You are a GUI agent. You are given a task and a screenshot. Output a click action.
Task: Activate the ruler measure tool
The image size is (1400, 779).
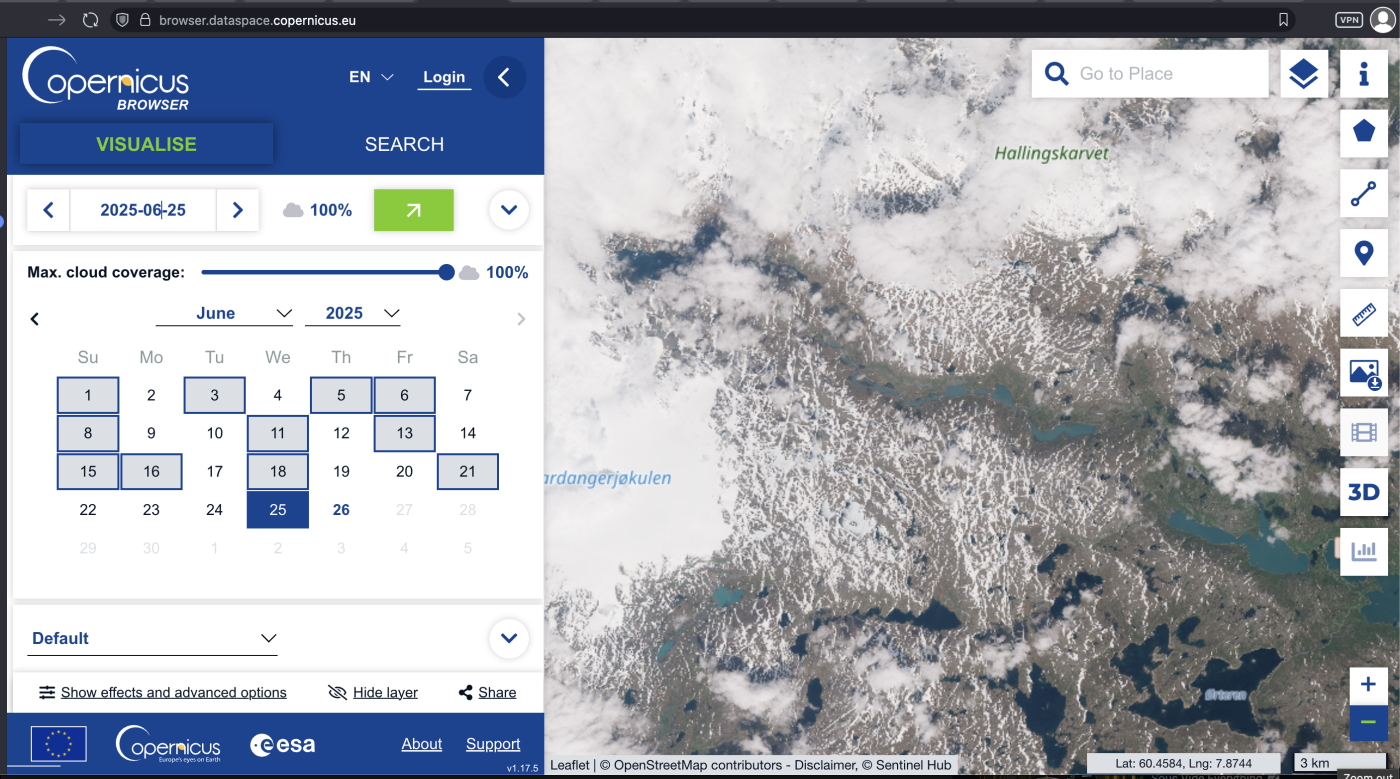click(x=1363, y=314)
